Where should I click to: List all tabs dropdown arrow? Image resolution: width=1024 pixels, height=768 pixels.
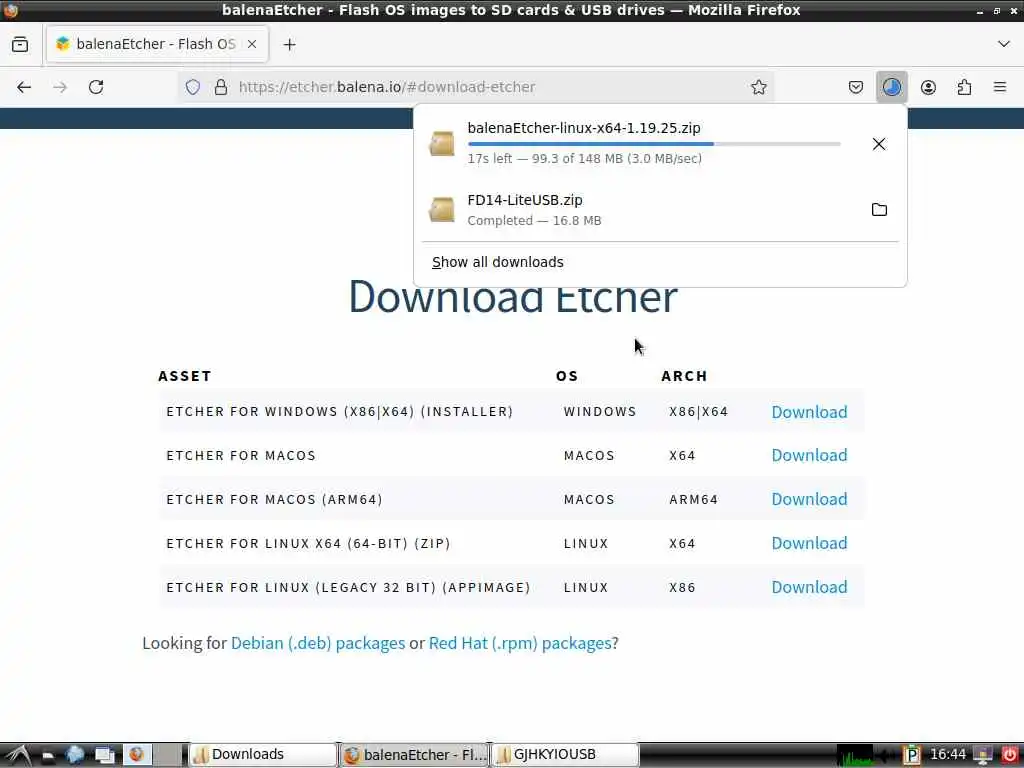pyautogui.click(x=1004, y=44)
